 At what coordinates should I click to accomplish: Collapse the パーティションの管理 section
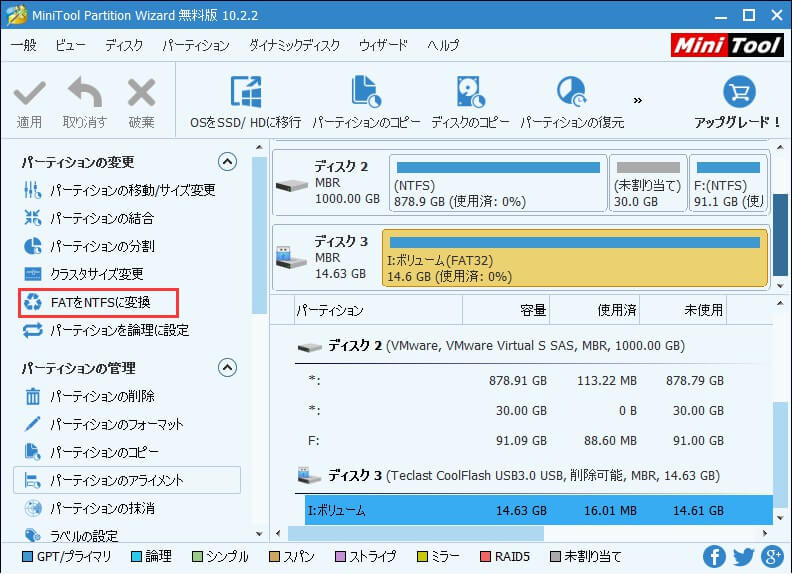click(x=227, y=367)
